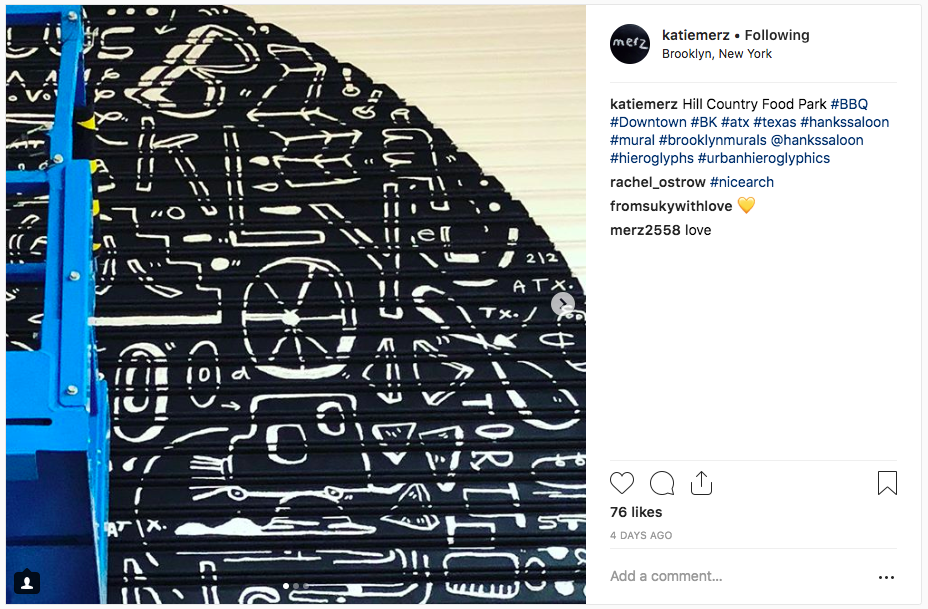This screenshot has width=928, height=609.
Task: Open merz2558 commenter profile
Action: point(645,230)
